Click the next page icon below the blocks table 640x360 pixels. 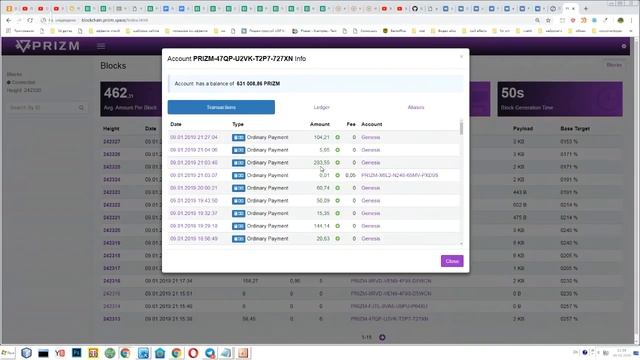pos(382,338)
